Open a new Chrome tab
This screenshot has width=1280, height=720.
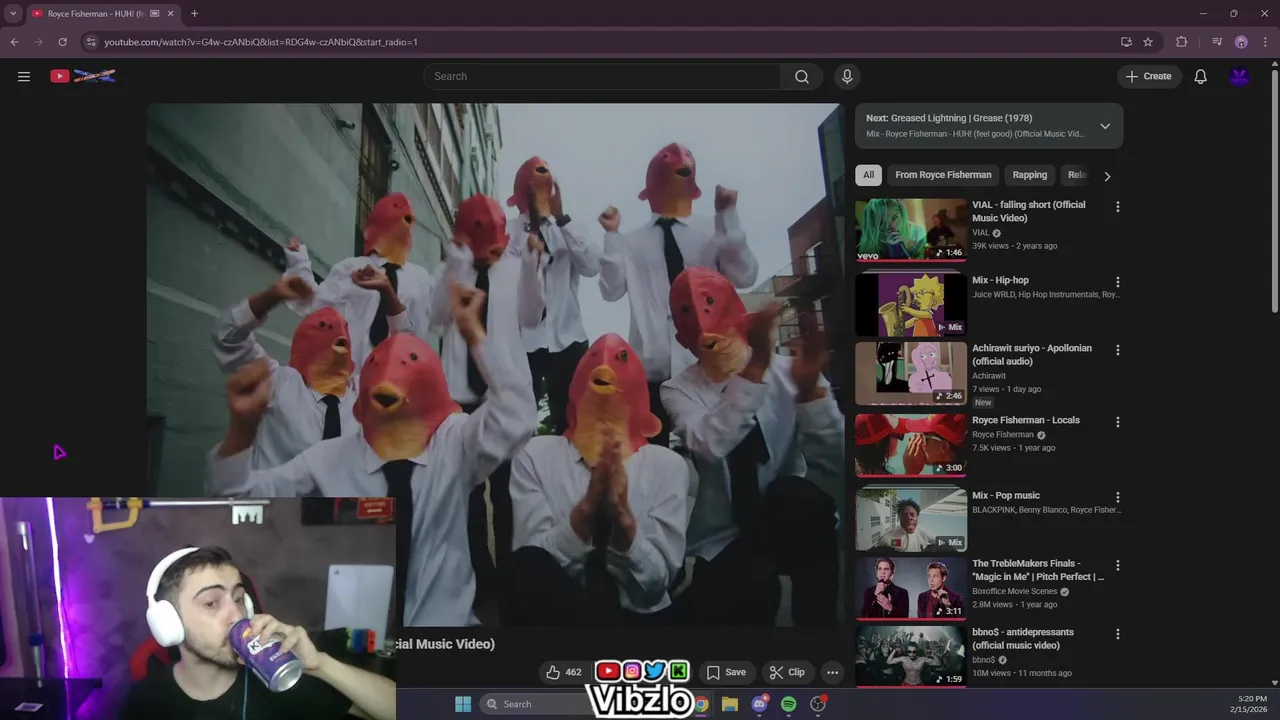194,13
